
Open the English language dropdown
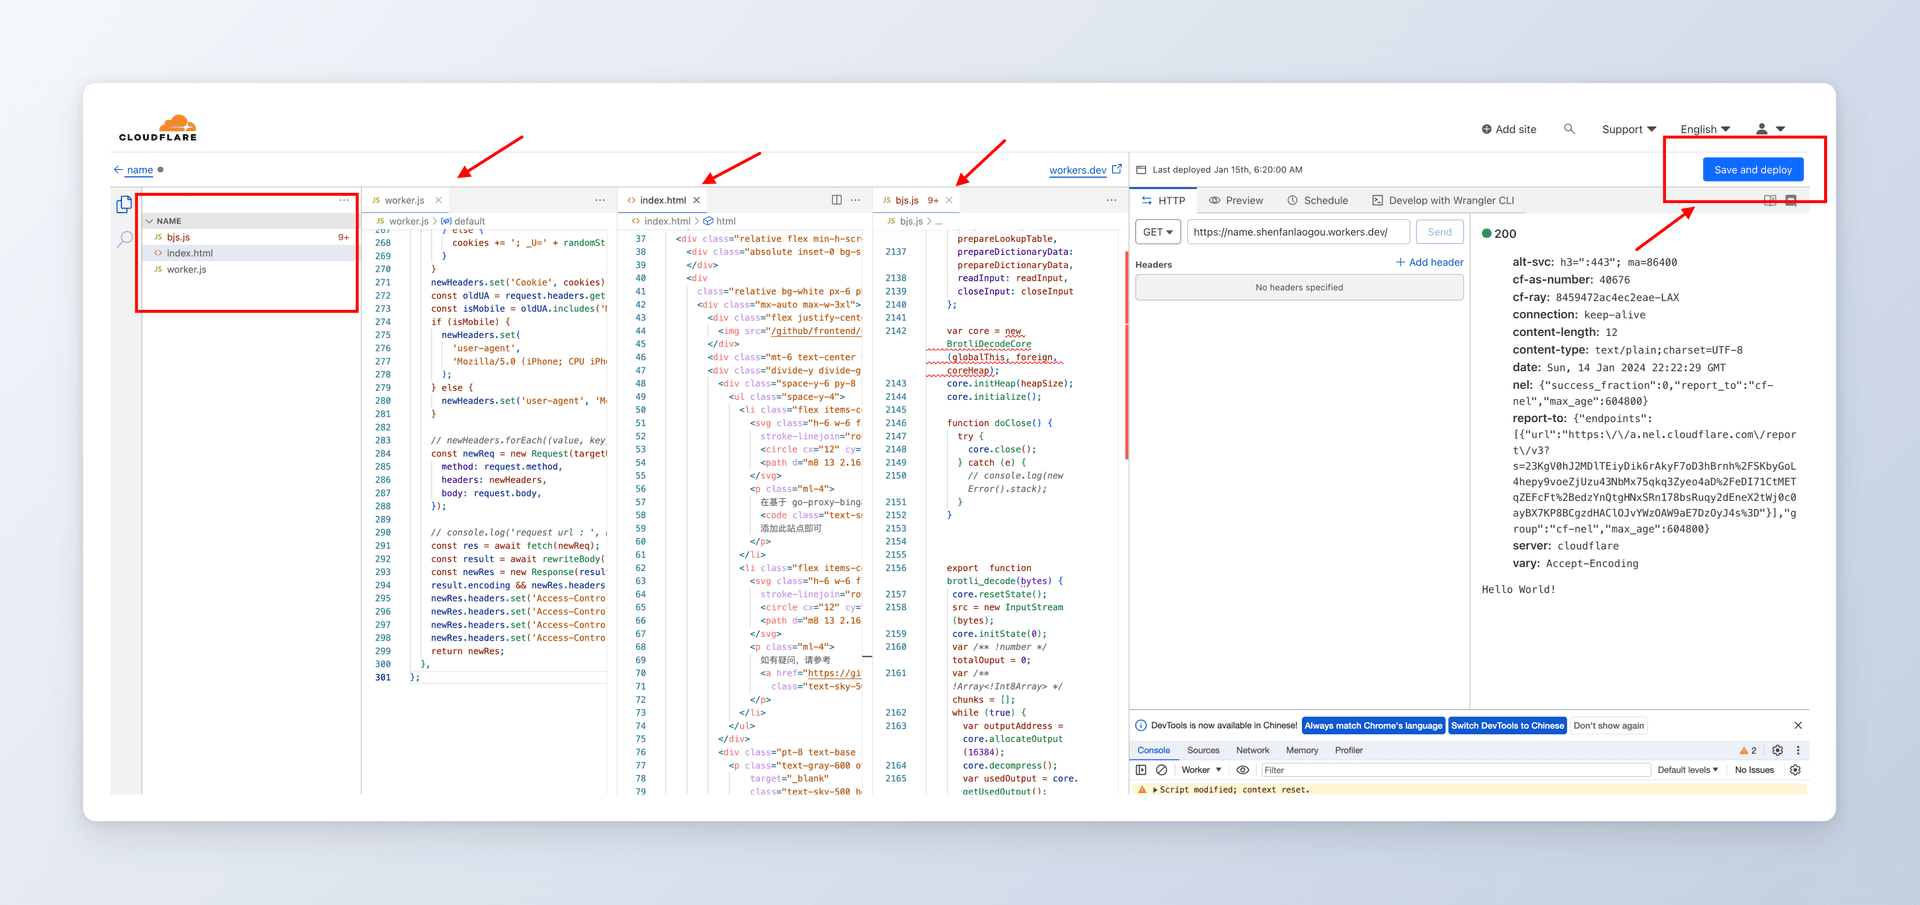pyautogui.click(x=1705, y=129)
